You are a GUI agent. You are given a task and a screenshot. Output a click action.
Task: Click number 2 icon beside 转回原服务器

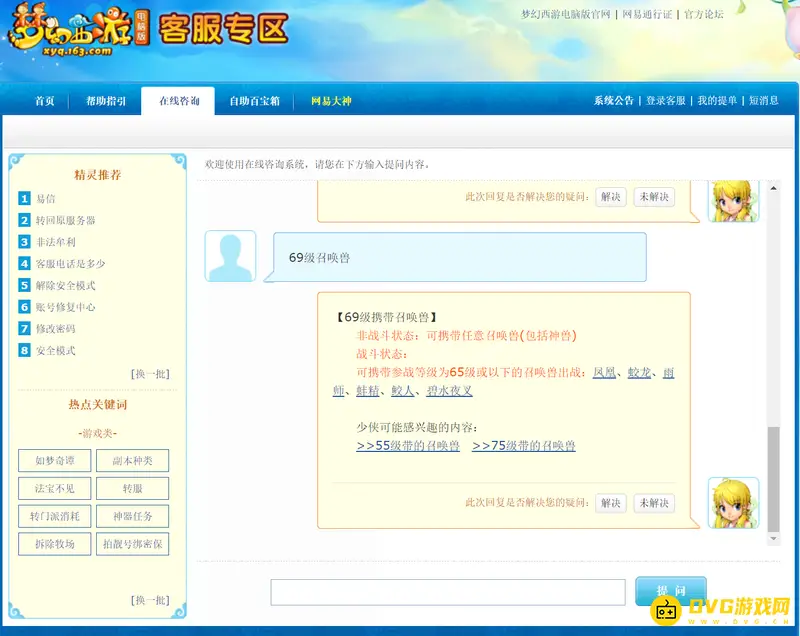[x=24, y=220]
